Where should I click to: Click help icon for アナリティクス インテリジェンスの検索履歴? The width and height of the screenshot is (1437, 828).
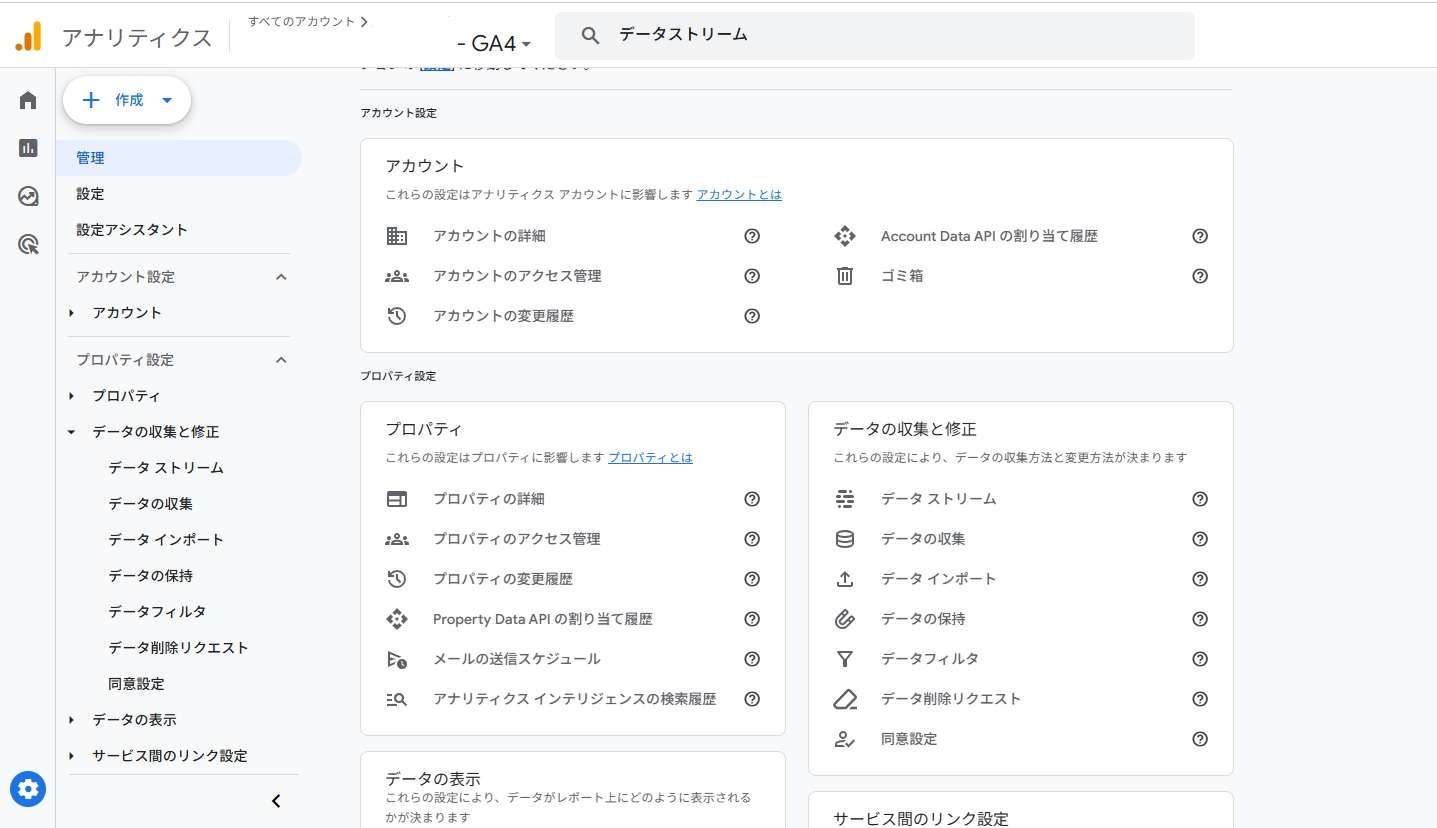tap(752, 699)
